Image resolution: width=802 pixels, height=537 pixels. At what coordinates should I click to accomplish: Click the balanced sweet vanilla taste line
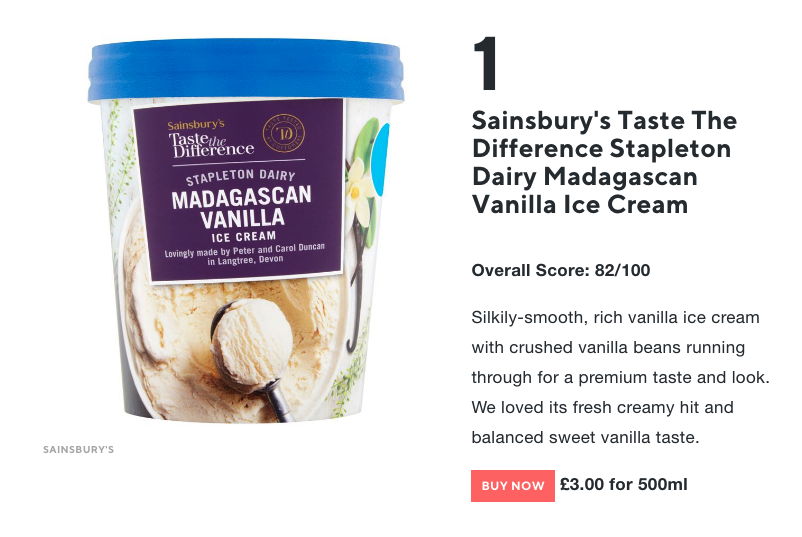pos(585,438)
